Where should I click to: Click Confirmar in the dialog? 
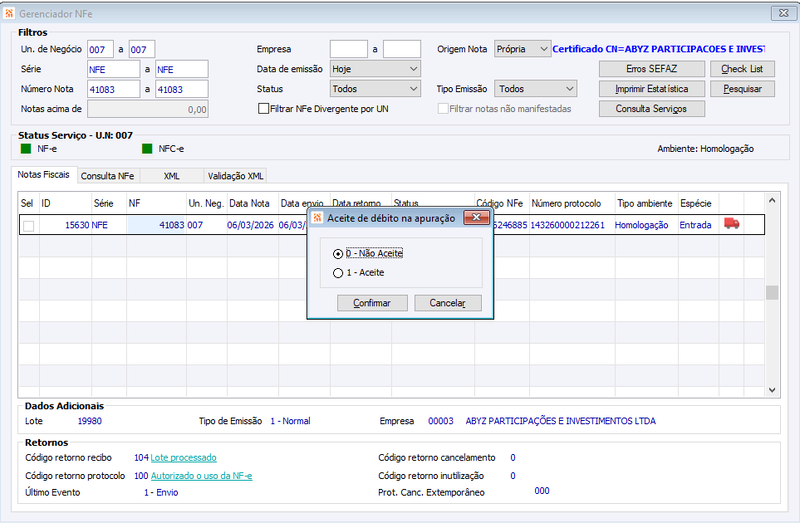(372, 303)
